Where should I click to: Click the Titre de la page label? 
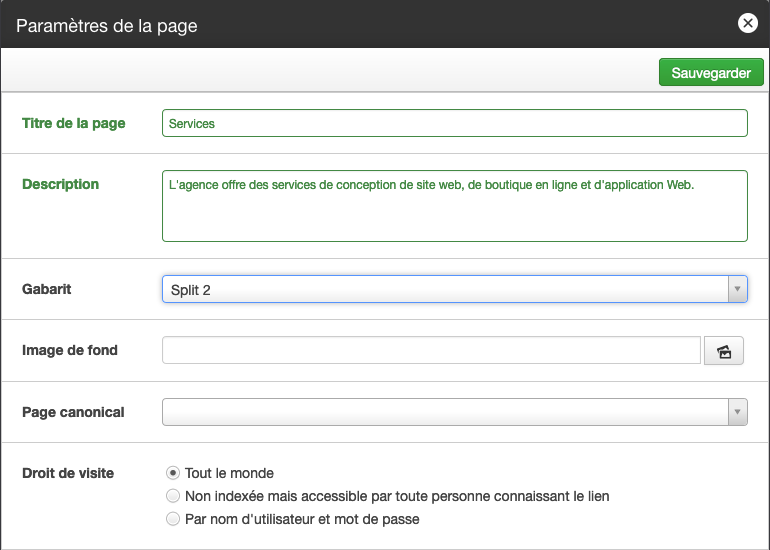click(74, 123)
